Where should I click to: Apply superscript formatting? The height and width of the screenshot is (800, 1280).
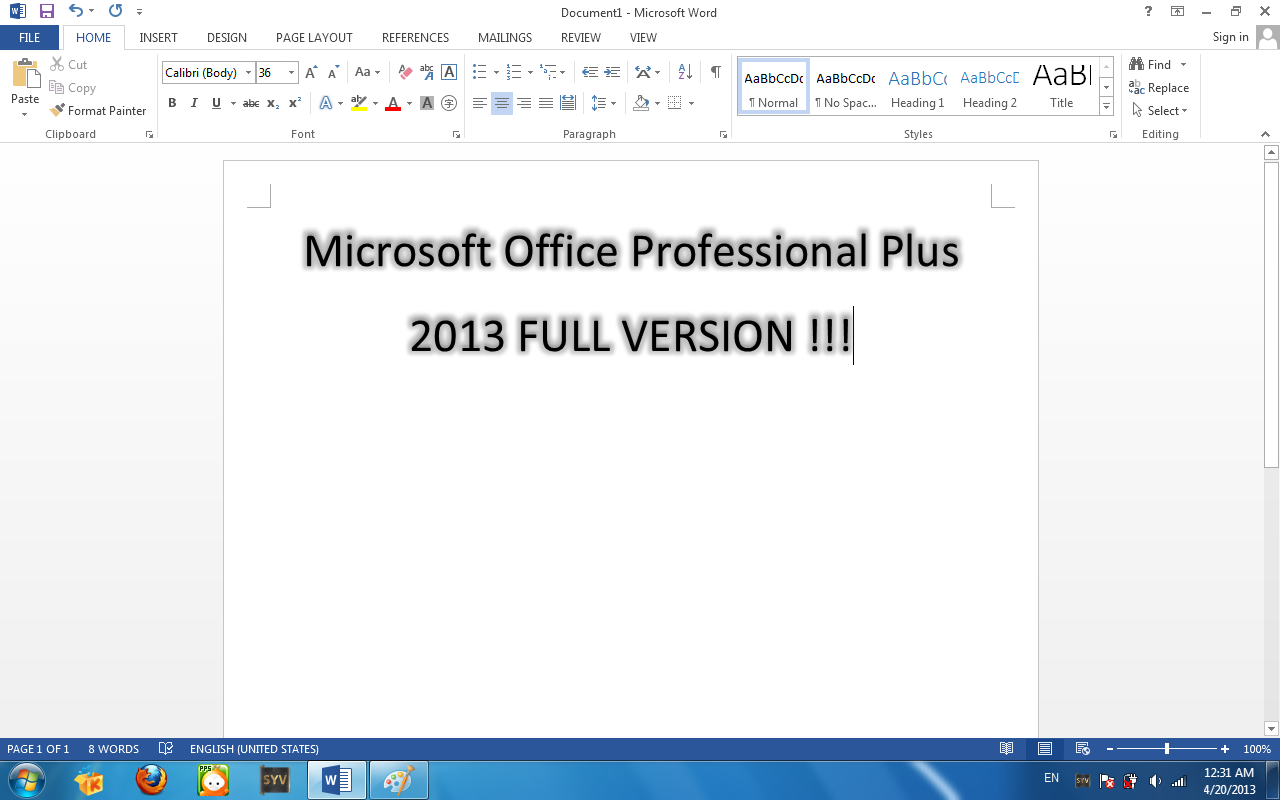click(x=295, y=103)
